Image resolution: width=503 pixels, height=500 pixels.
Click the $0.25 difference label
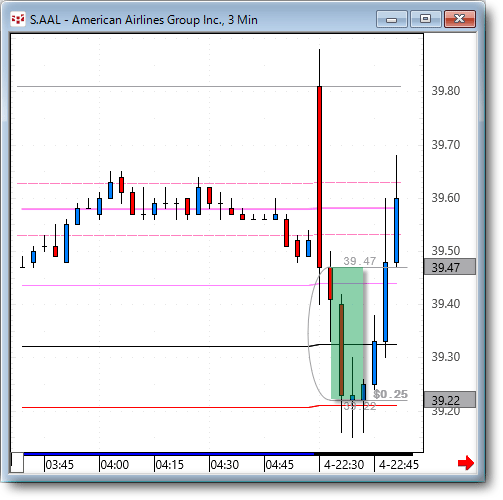tap(390, 394)
